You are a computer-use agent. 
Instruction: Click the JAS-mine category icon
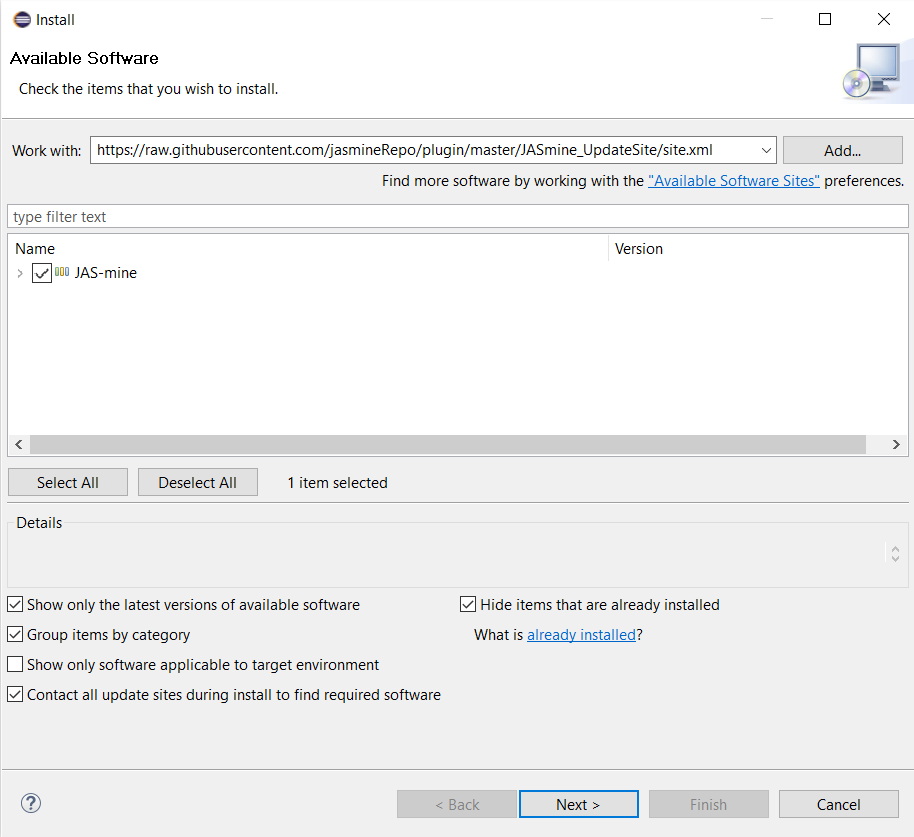pyautogui.click(x=62, y=272)
